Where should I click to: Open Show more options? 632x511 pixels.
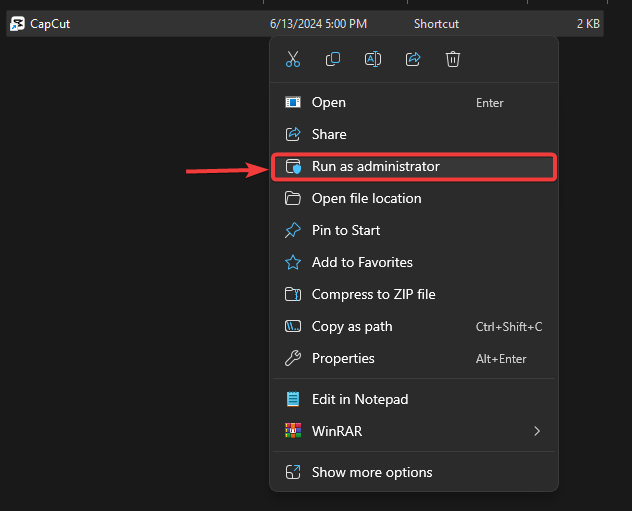[372, 472]
